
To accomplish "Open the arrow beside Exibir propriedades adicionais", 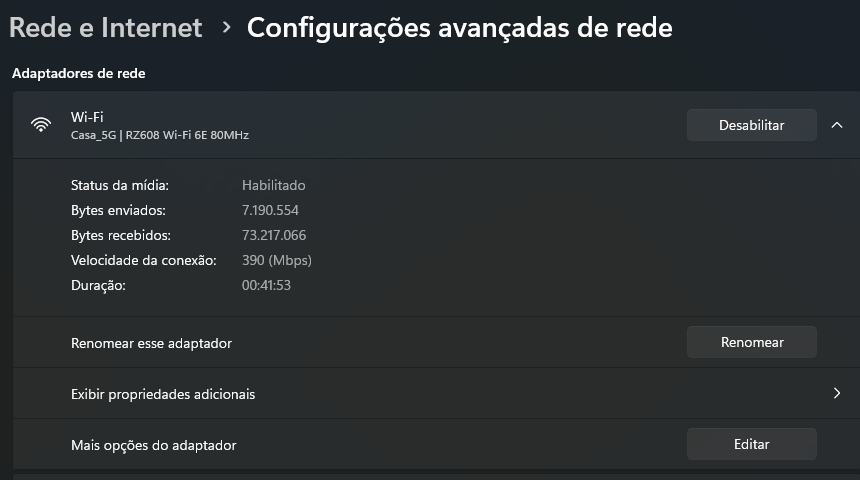I will click(836, 393).
